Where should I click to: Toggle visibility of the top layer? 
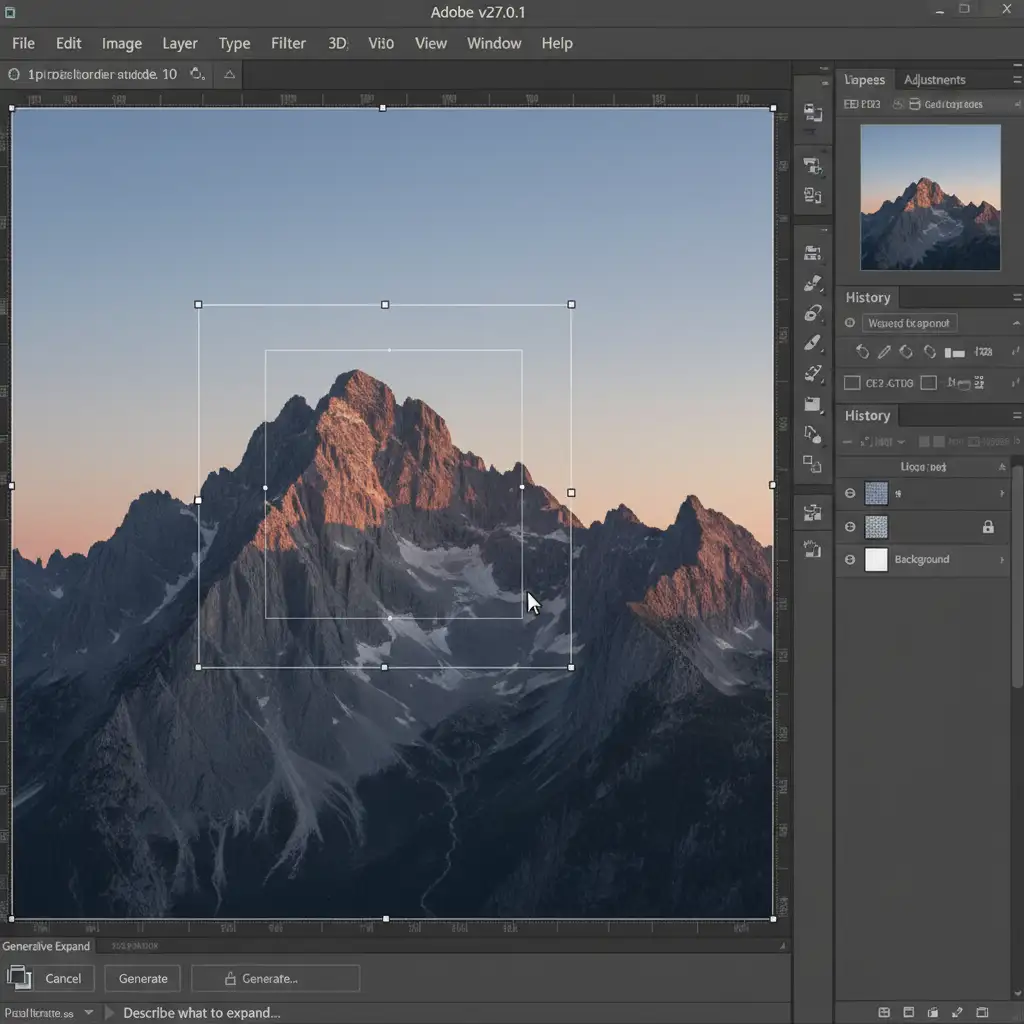(850, 493)
